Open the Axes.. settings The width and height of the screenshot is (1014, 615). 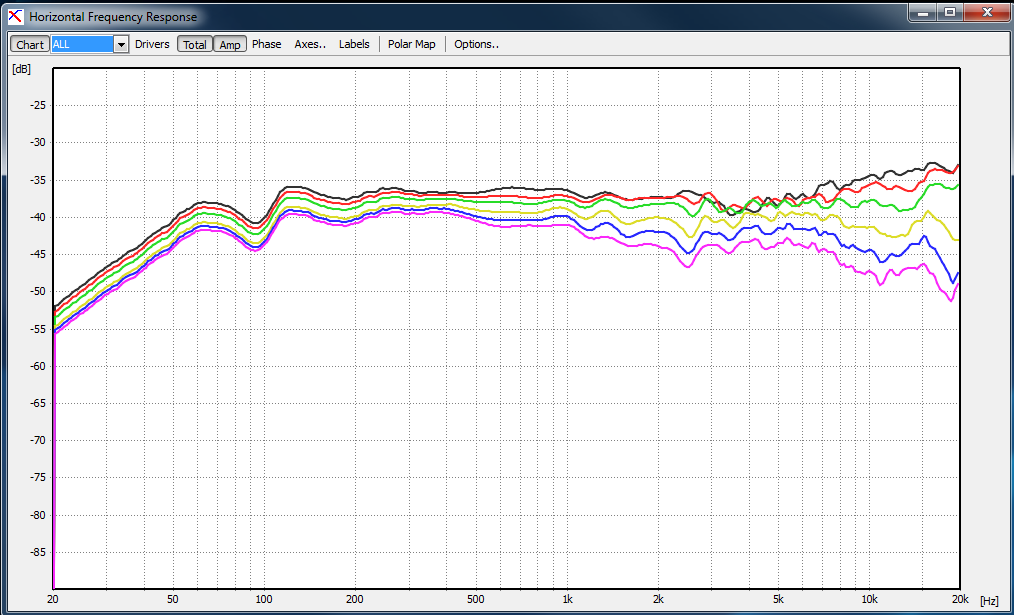pyautogui.click(x=310, y=44)
